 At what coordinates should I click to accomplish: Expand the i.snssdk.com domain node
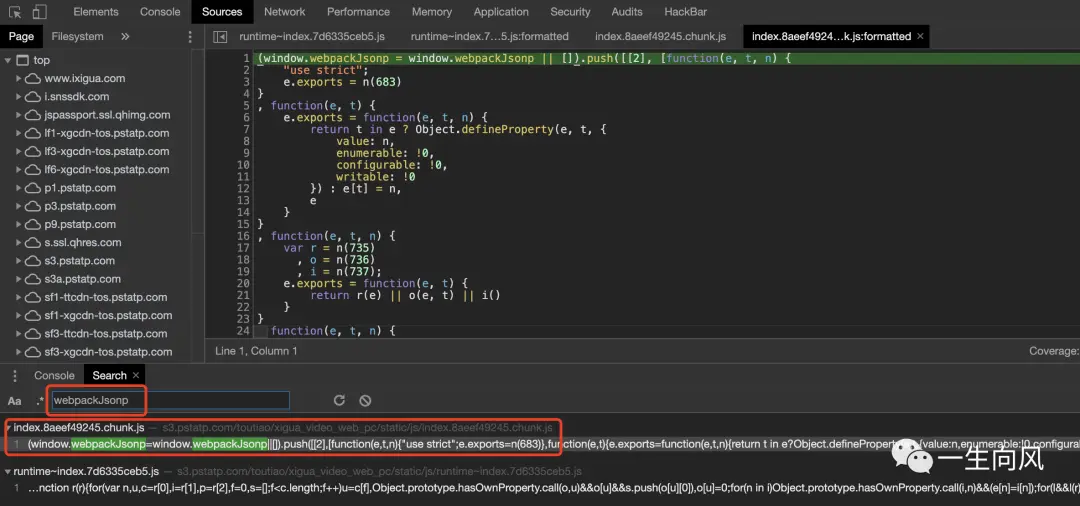pyautogui.click(x=19, y=97)
